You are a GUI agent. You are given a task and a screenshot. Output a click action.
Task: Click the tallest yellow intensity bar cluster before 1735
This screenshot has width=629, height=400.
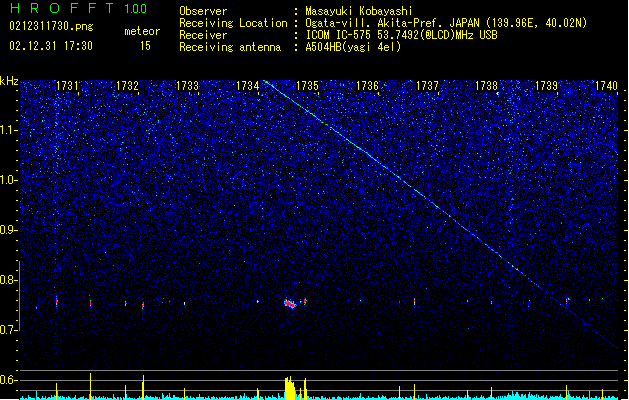pyautogui.click(x=290, y=388)
